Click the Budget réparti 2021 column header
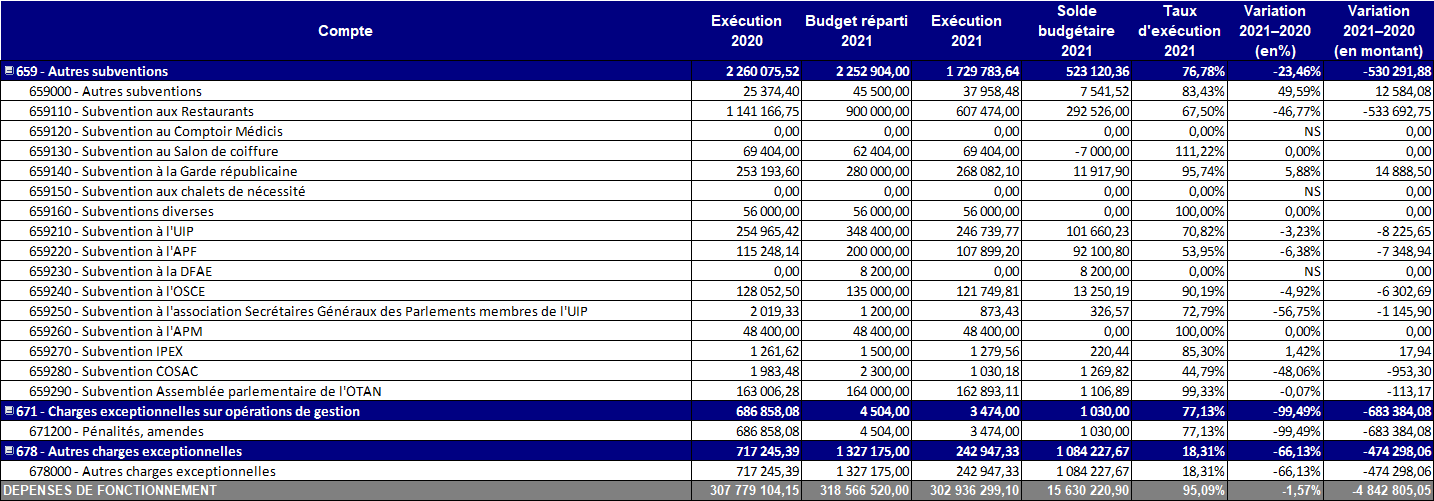1434x501 pixels. [x=856, y=31]
